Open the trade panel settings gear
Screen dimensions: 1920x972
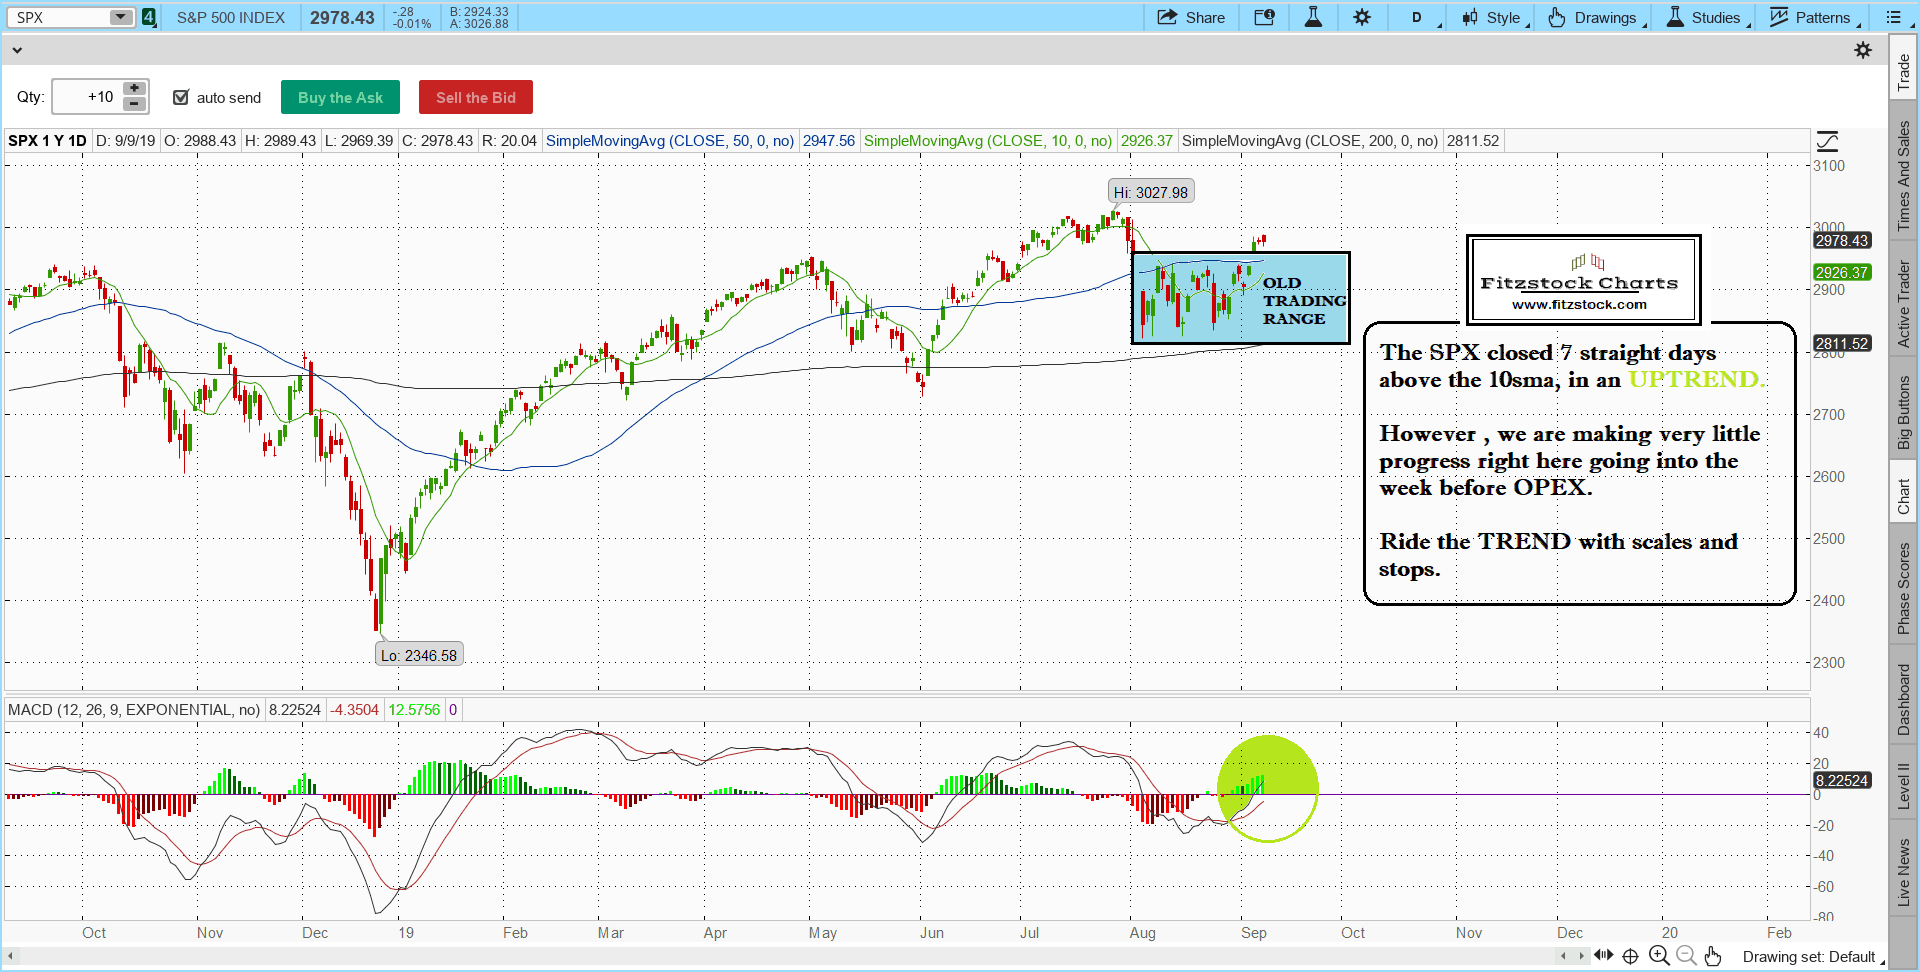[1863, 50]
